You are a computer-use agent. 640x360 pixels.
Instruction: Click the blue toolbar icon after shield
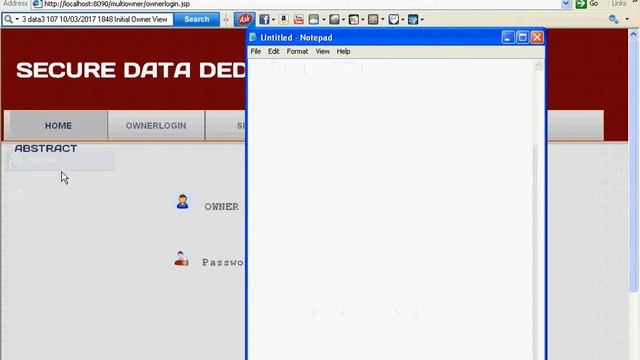point(413,19)
